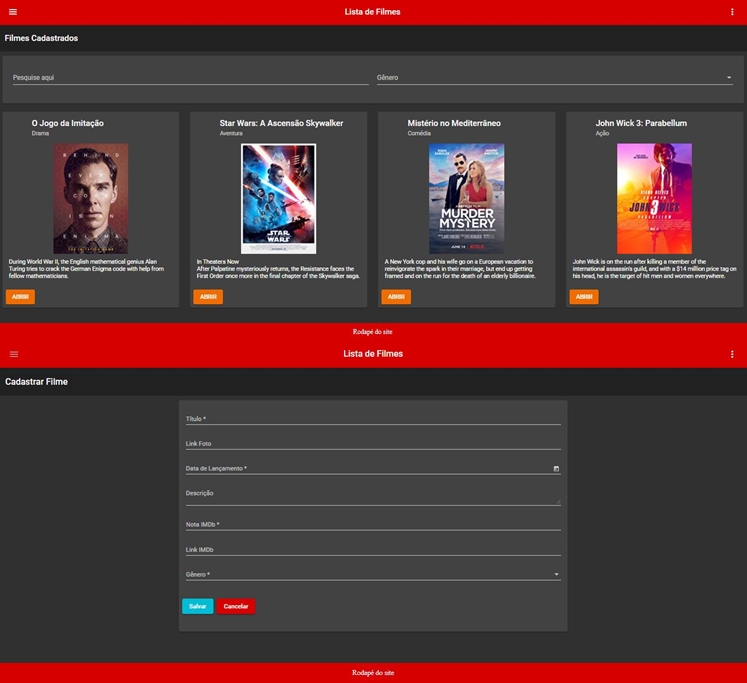The image size is (747, 683).
Task: Click the Murder Mystery poster image
Action: pyautogui.click(x=466, y=199)
